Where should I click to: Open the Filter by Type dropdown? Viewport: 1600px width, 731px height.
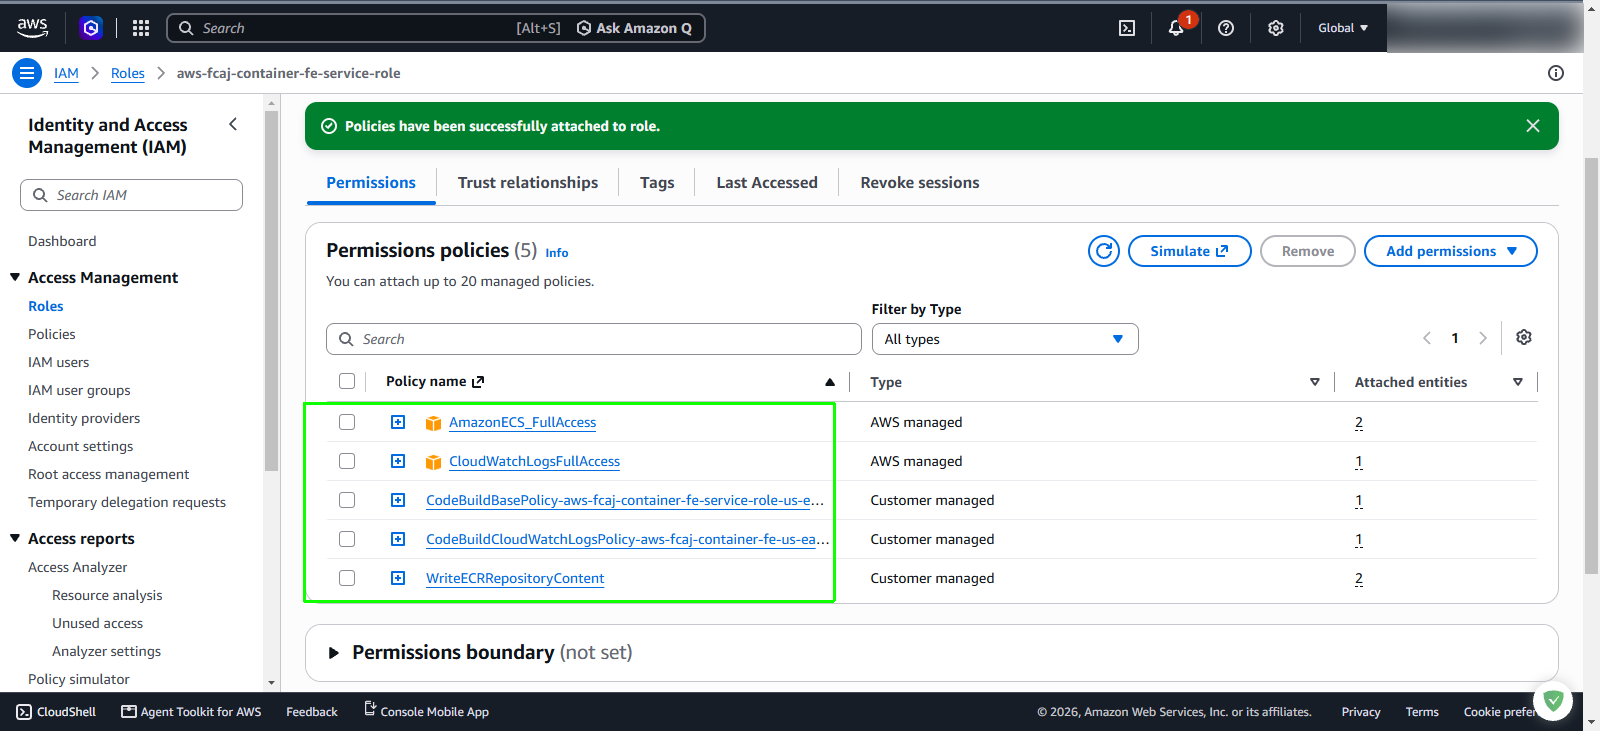point(1005,339)
